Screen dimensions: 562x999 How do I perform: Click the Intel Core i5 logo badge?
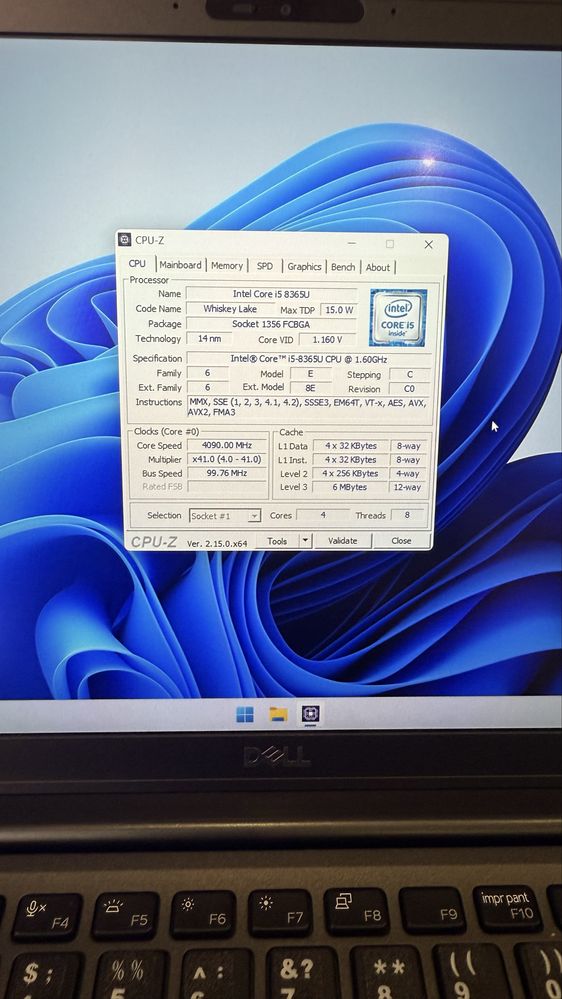tap(398, 317)
